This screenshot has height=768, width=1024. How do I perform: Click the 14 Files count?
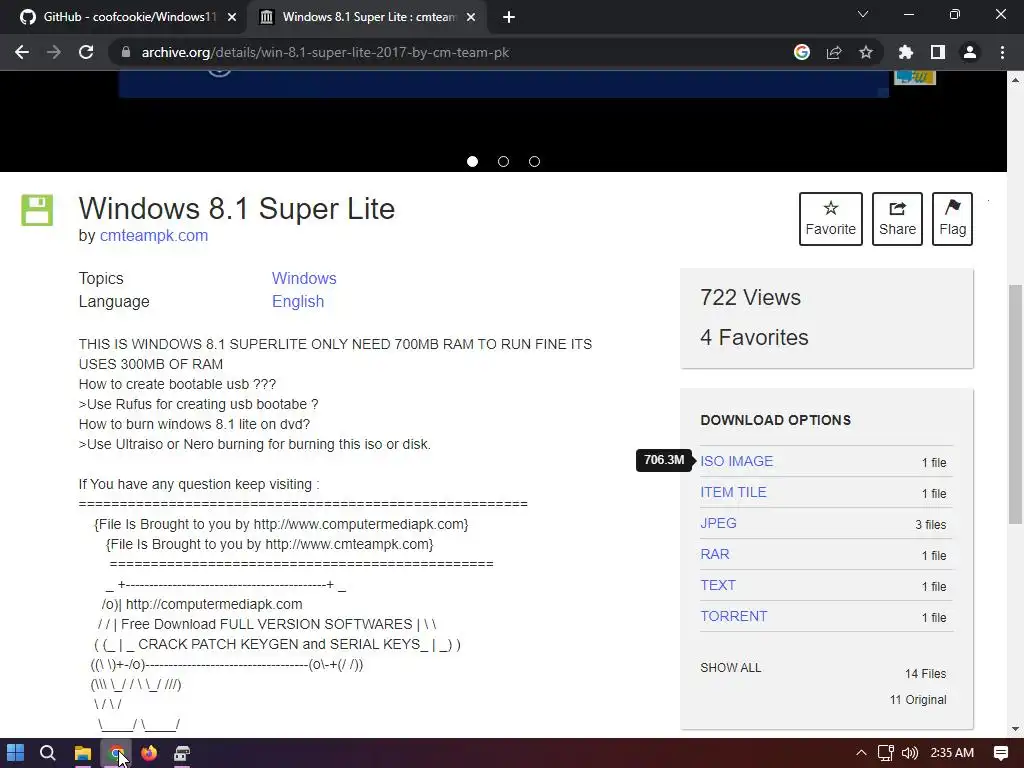point(925,674)
